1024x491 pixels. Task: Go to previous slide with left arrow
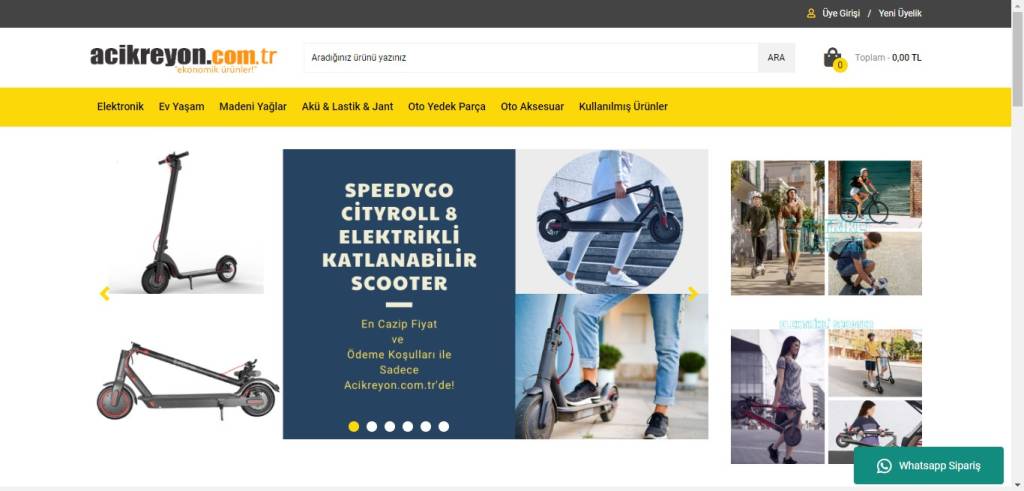(104, 294)
